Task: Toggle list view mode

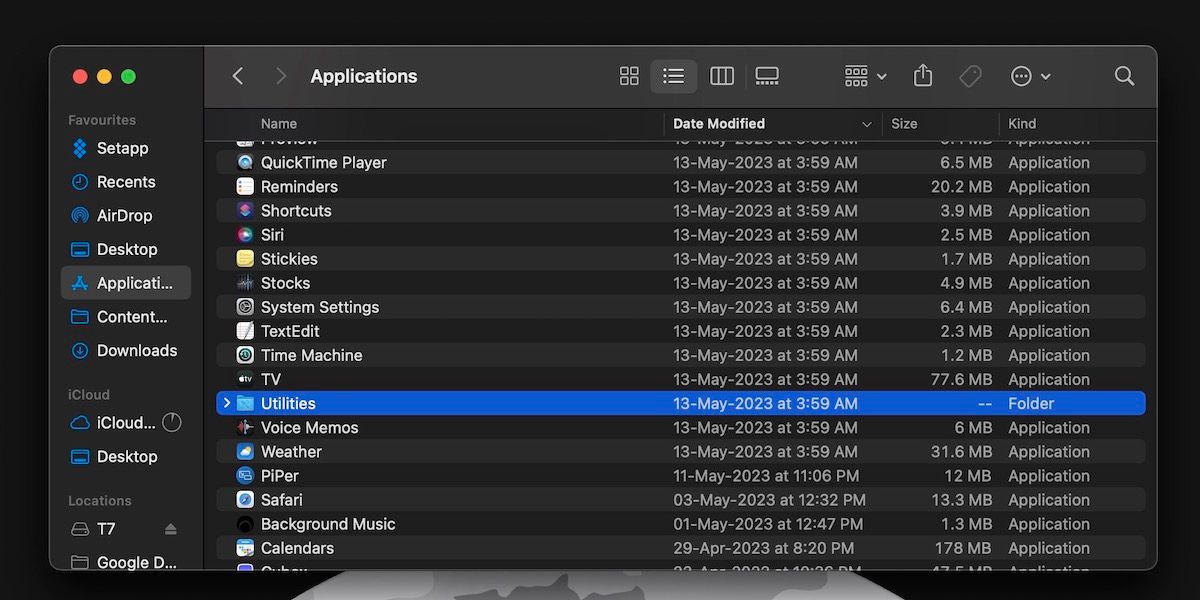Action: tap(673, 76)
